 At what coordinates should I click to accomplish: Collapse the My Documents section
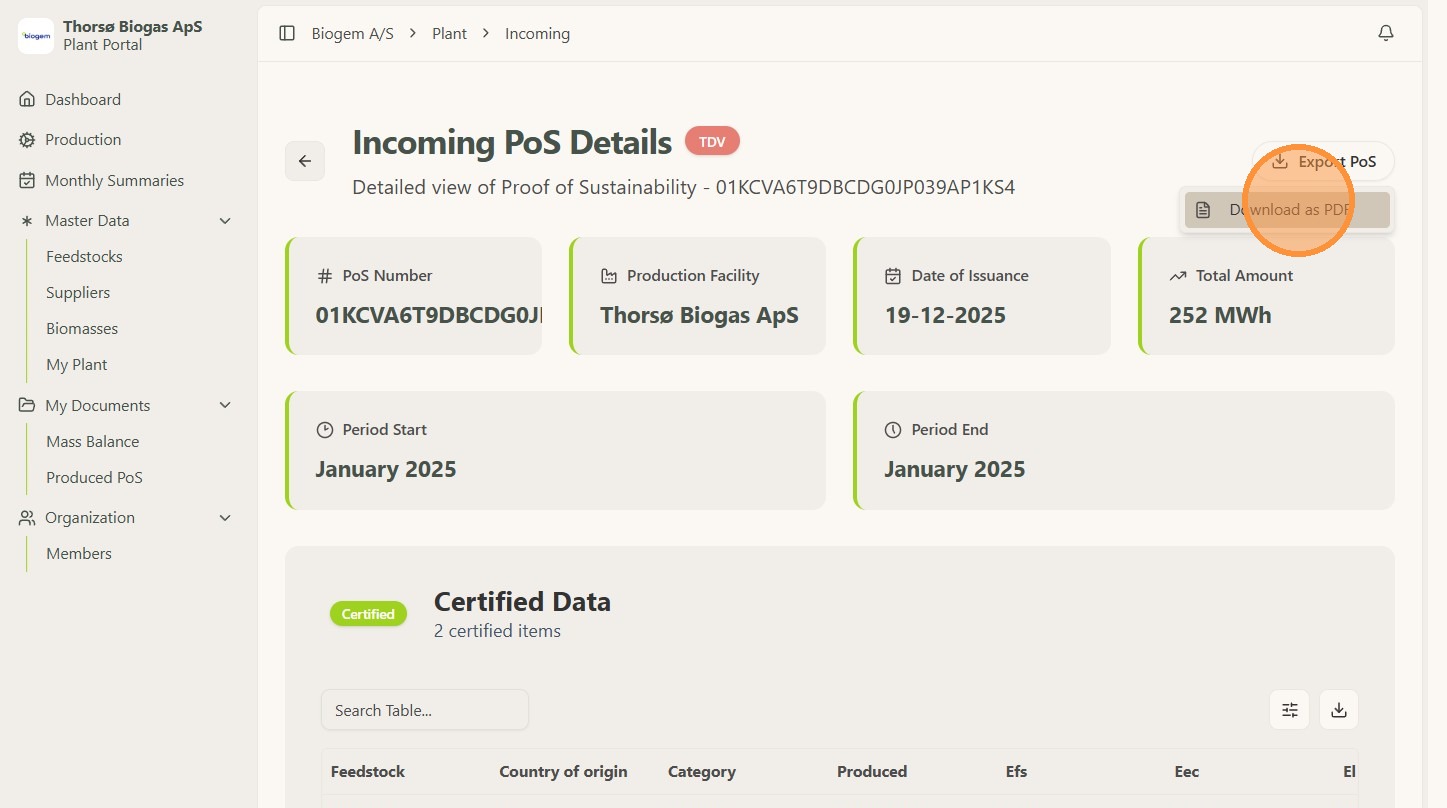click(x=225, y=405)
